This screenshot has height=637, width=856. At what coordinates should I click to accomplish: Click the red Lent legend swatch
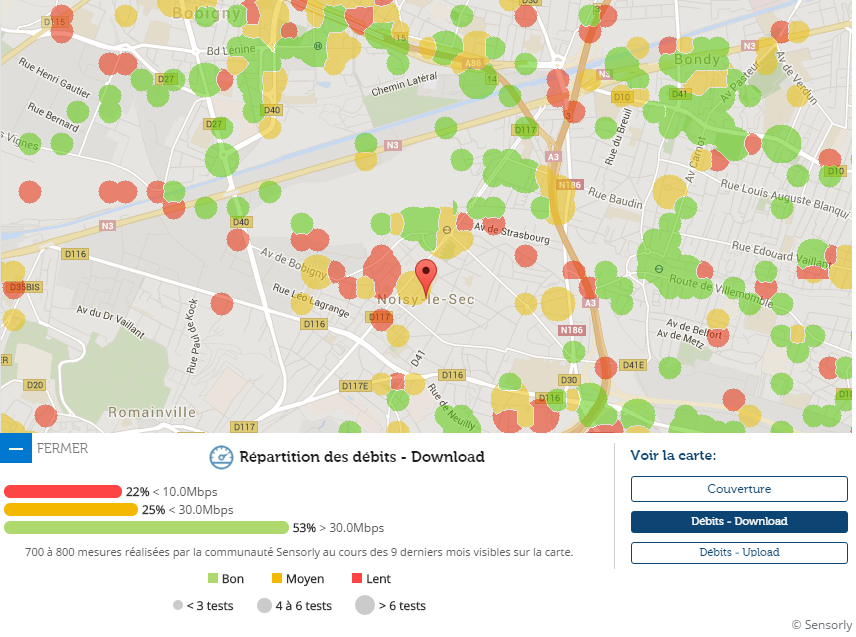[x=356, y=579]
